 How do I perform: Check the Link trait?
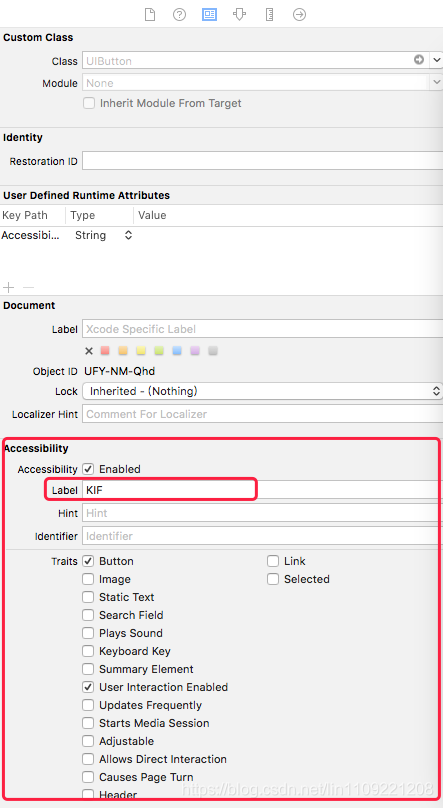coord(273,561)
